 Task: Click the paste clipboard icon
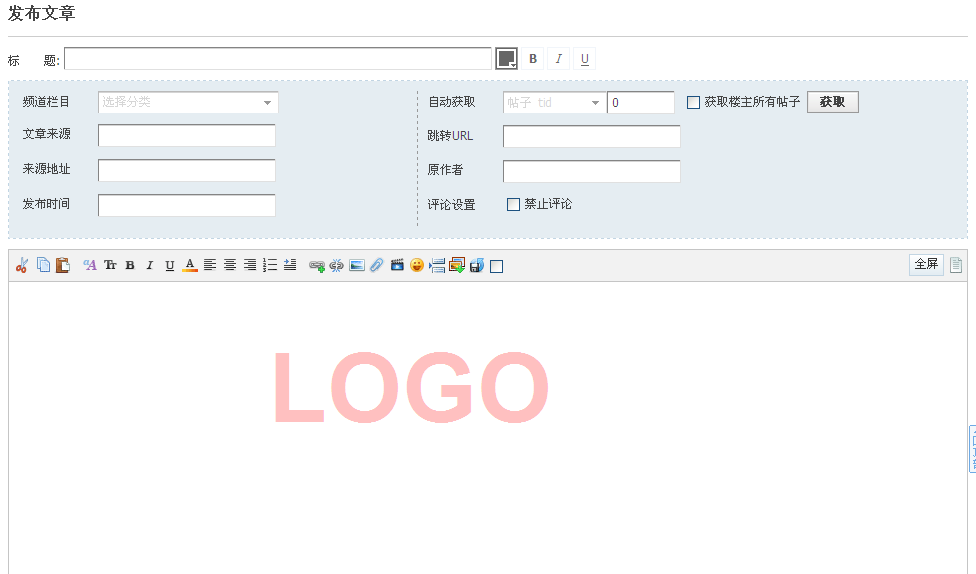point(63,265)
